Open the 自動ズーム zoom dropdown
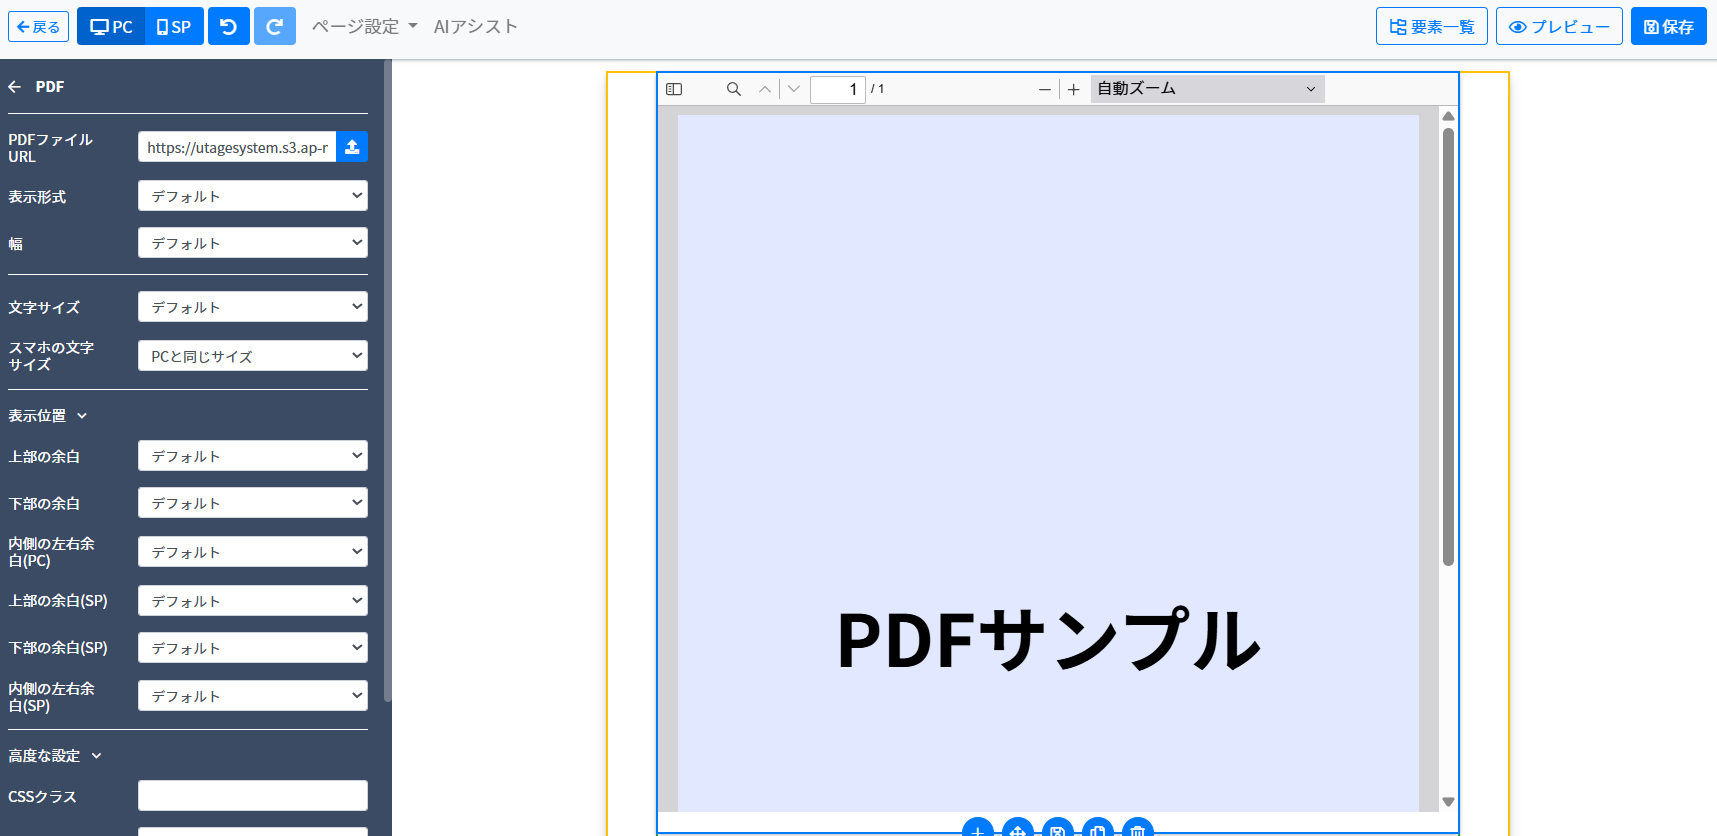This screenshot has width=1717, height=836. [1206, 89]
